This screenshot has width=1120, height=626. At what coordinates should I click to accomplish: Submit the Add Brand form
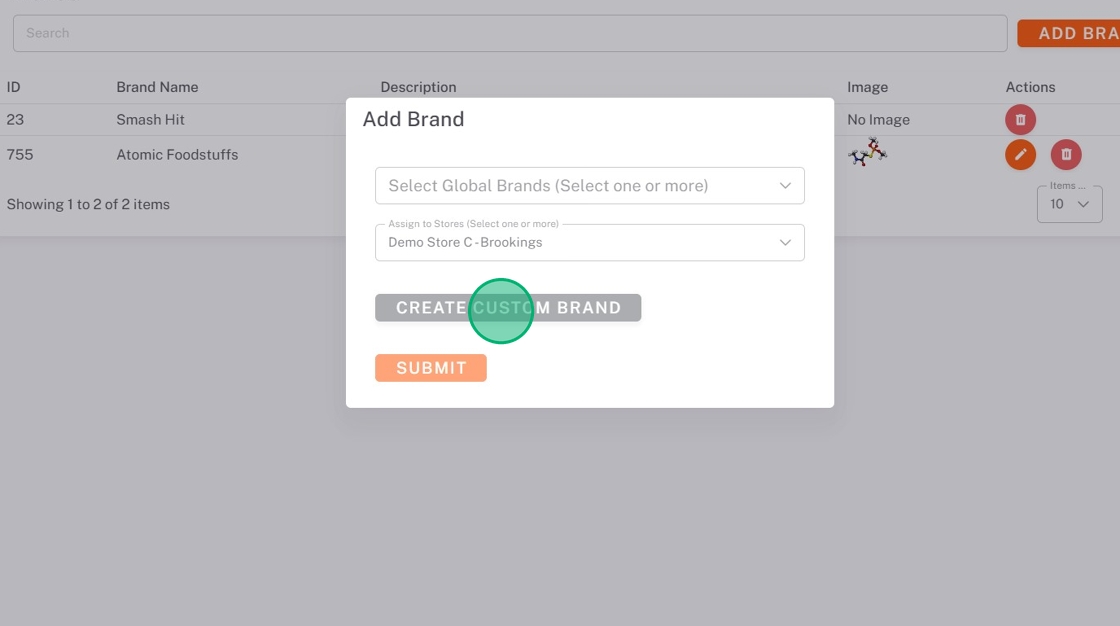430,368
